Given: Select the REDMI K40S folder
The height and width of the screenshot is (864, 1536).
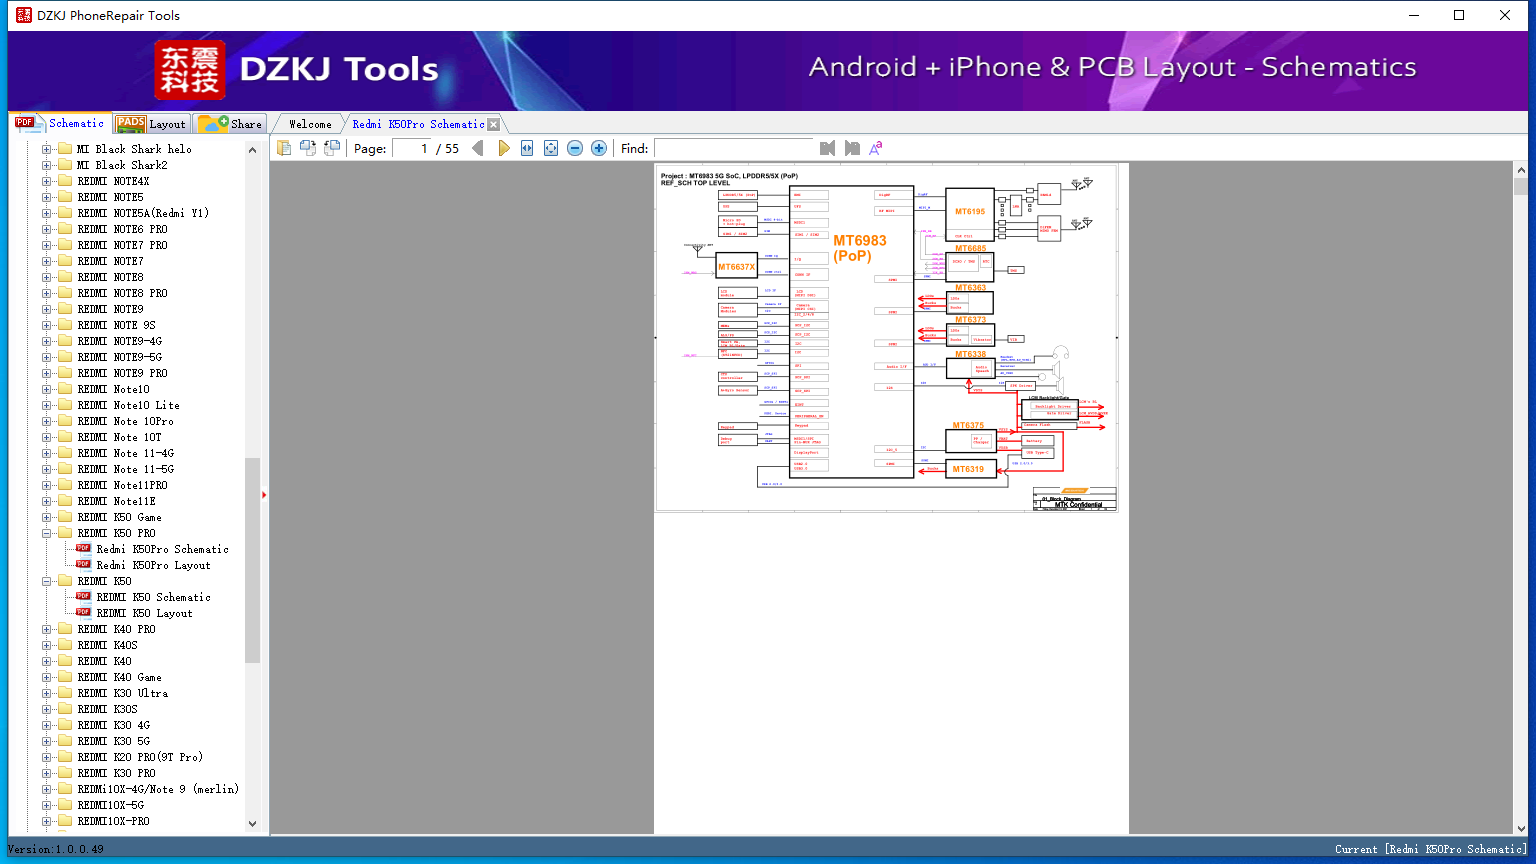Looking at the screenshot, I should tap(107, 645).
